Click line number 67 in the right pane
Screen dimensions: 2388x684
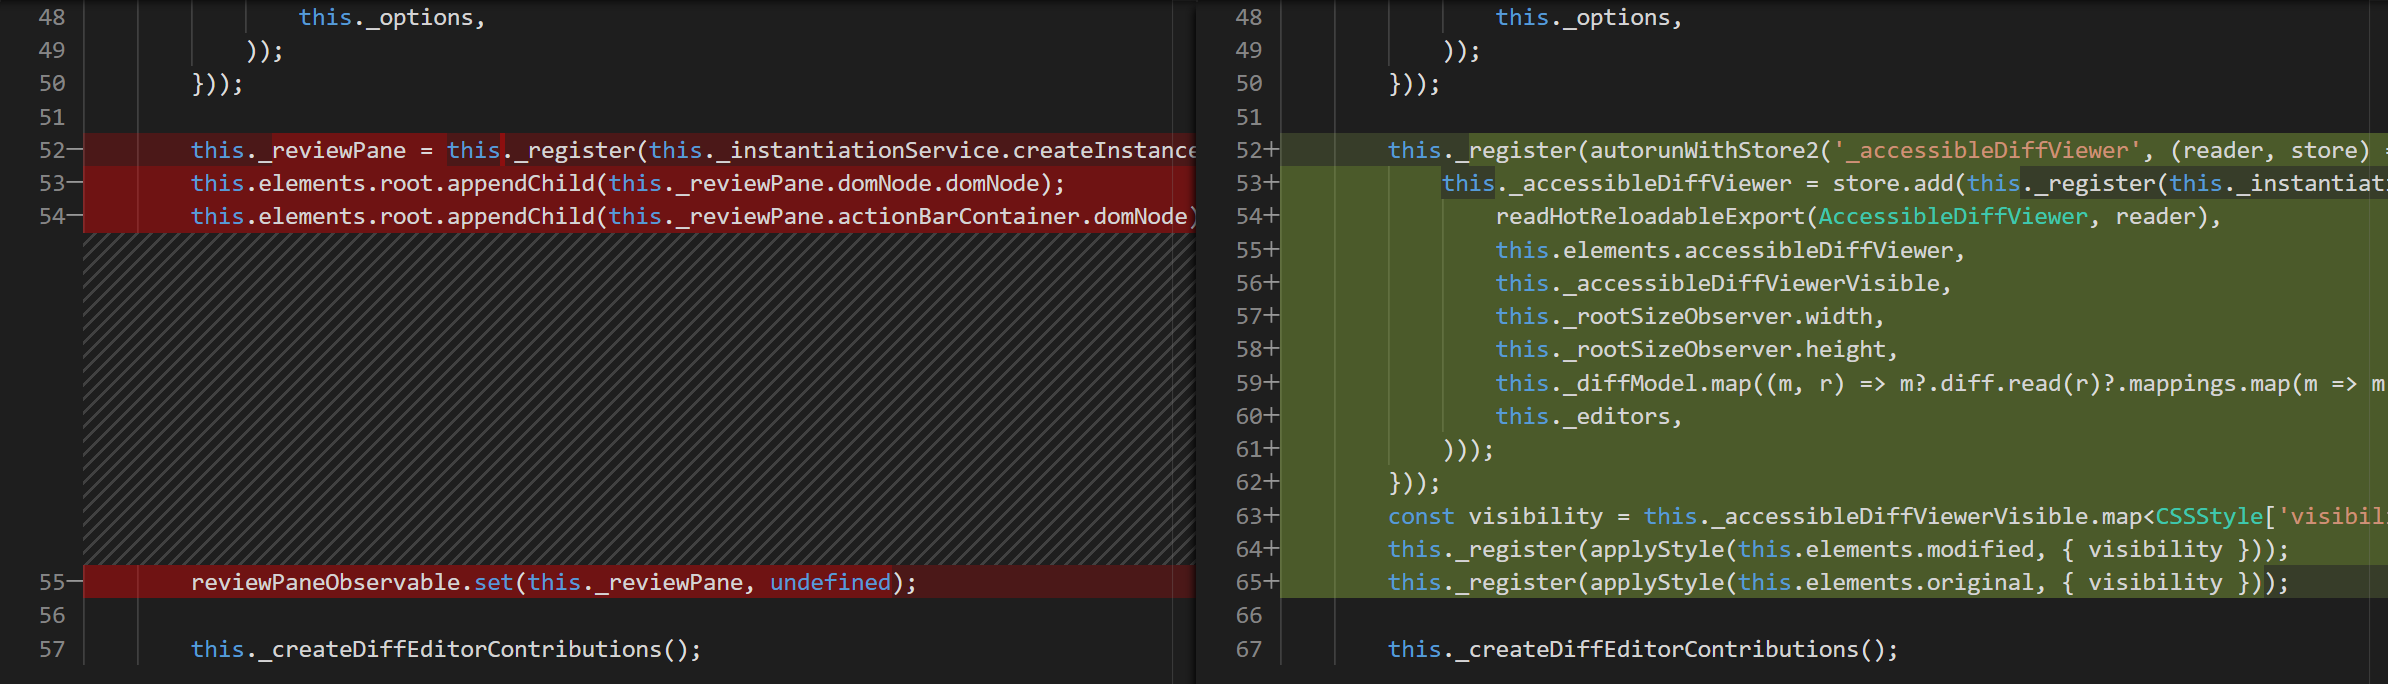[x=1249, y=649]
